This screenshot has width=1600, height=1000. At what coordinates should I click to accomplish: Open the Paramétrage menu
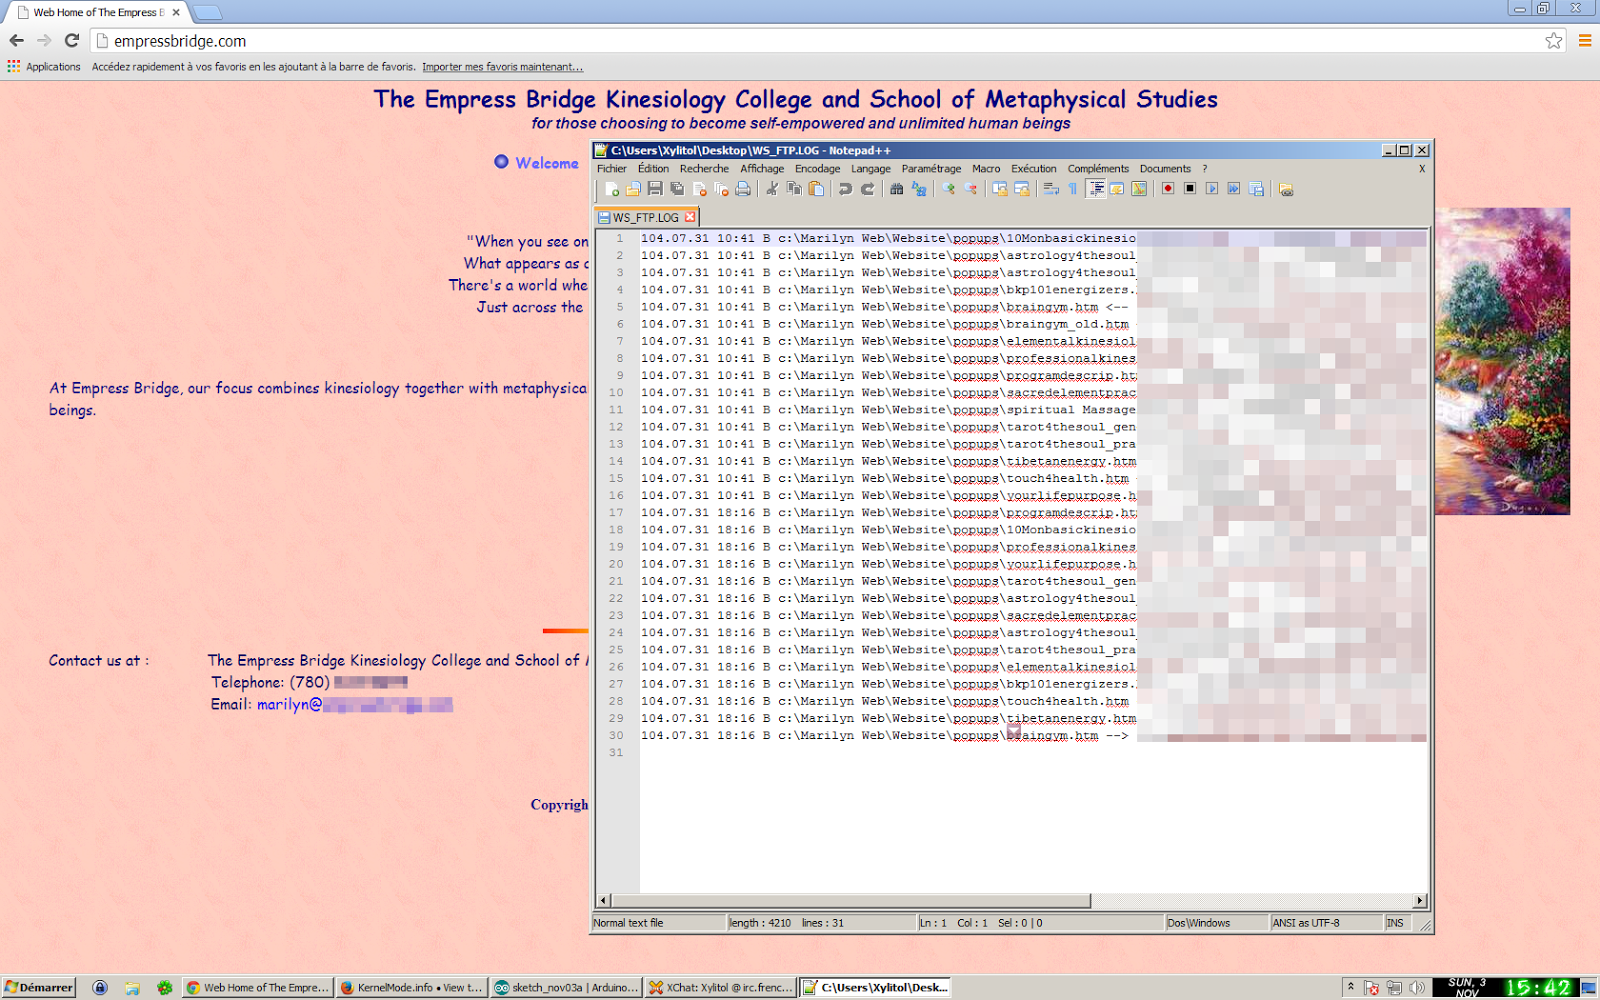pyautogui.click(x=931, y=169)
